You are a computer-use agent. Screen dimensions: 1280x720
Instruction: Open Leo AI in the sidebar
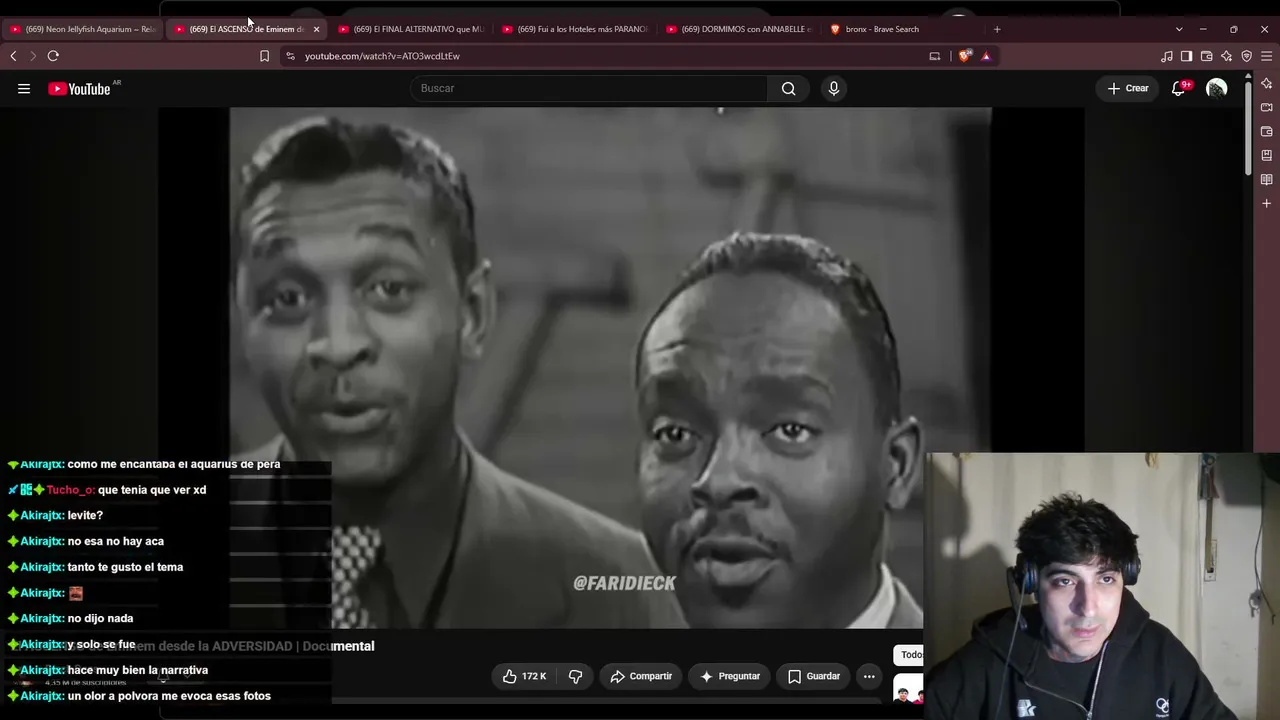pos(1266,83)
